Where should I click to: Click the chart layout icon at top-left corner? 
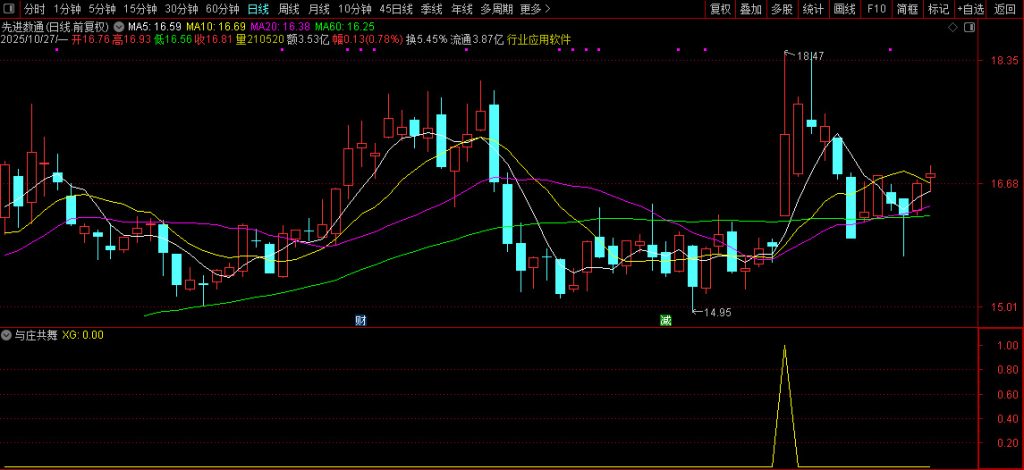pyautogui.click(x=9, y=9)
